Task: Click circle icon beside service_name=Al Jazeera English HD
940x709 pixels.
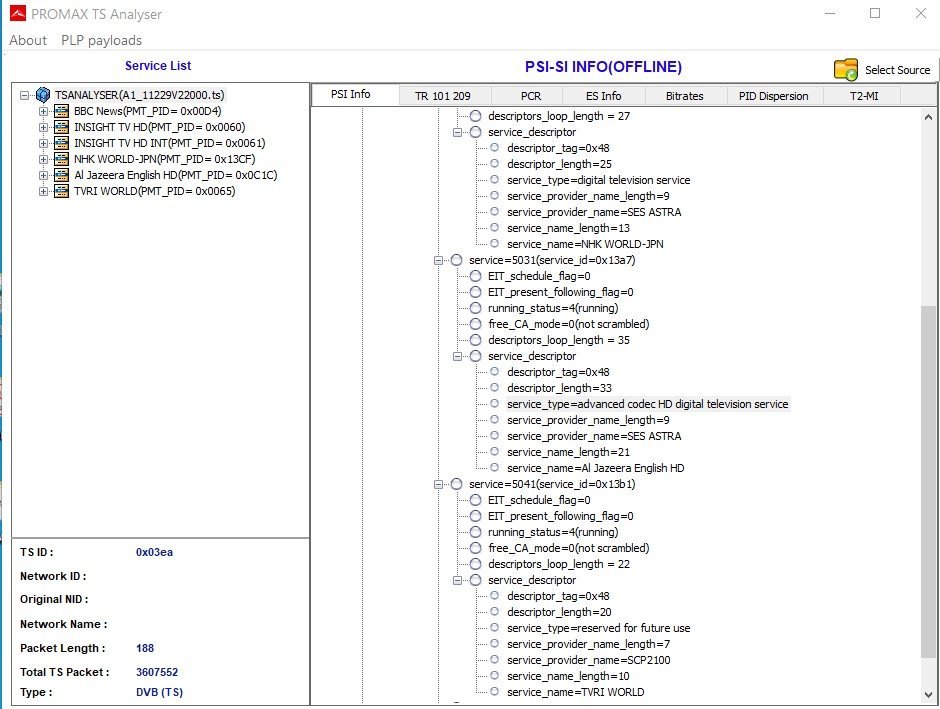Action: pyautogui.click(x=495, y=467)
